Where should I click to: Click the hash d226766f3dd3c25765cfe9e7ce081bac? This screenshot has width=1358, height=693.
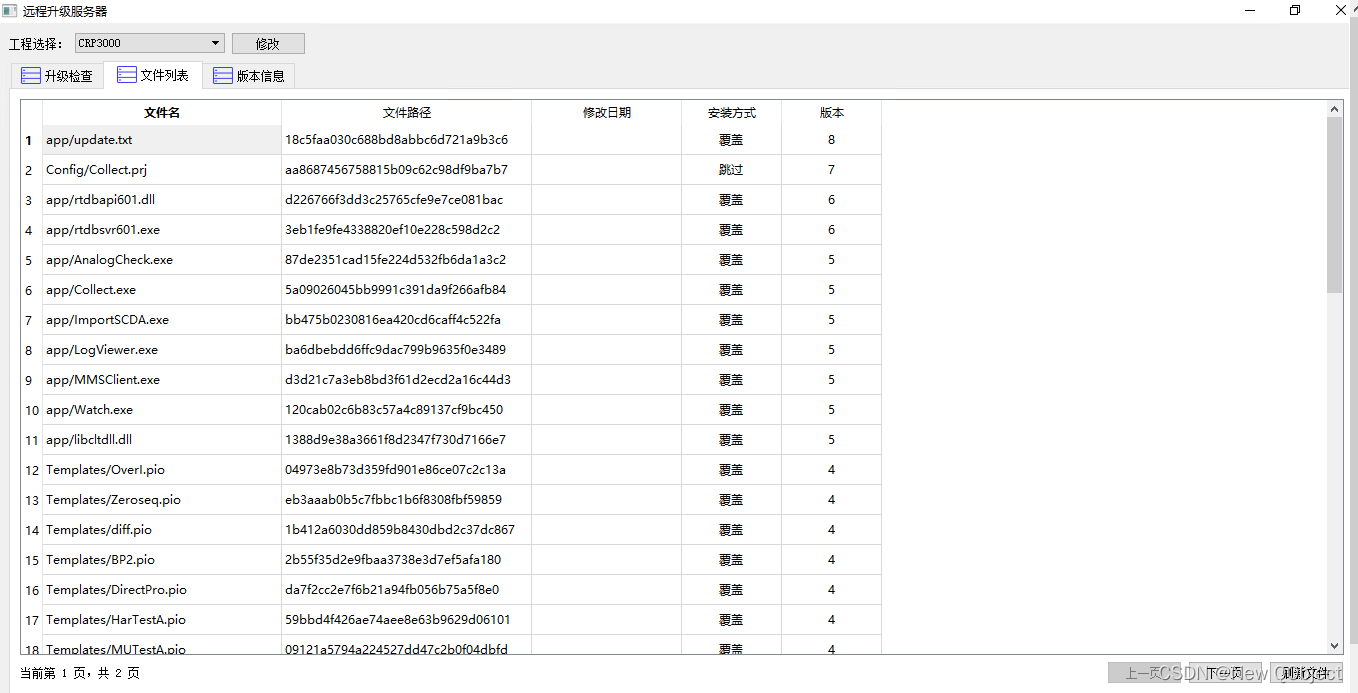tap(394, 200)
